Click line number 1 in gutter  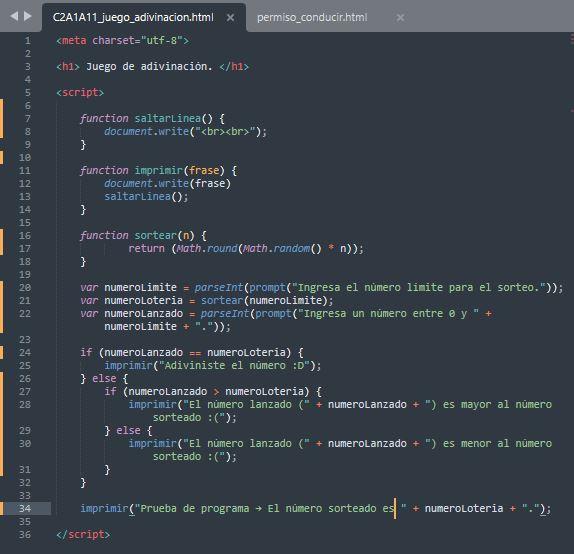28,40
